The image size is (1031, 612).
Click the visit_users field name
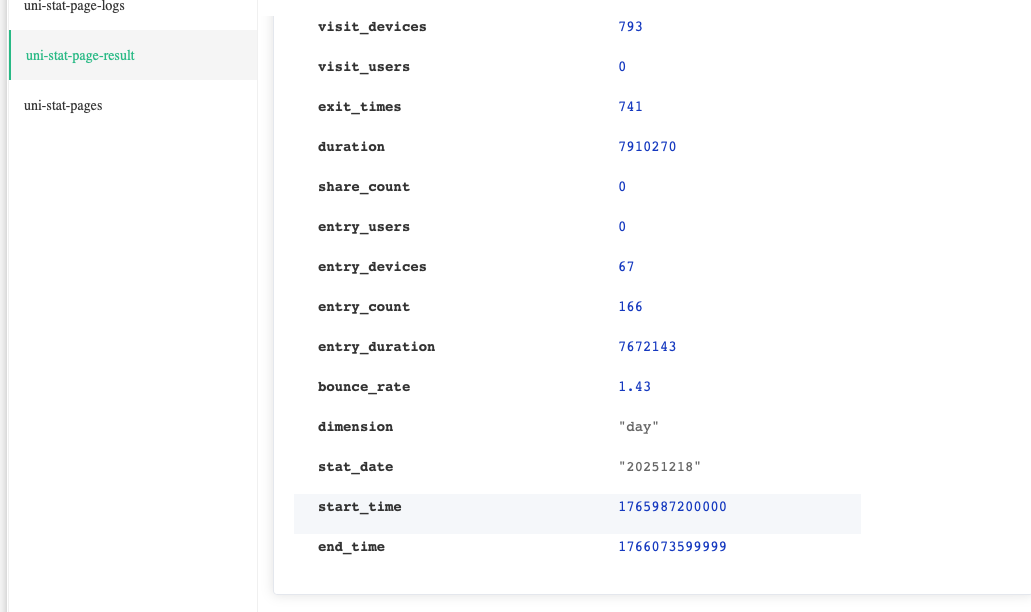(x=363, y=67)
